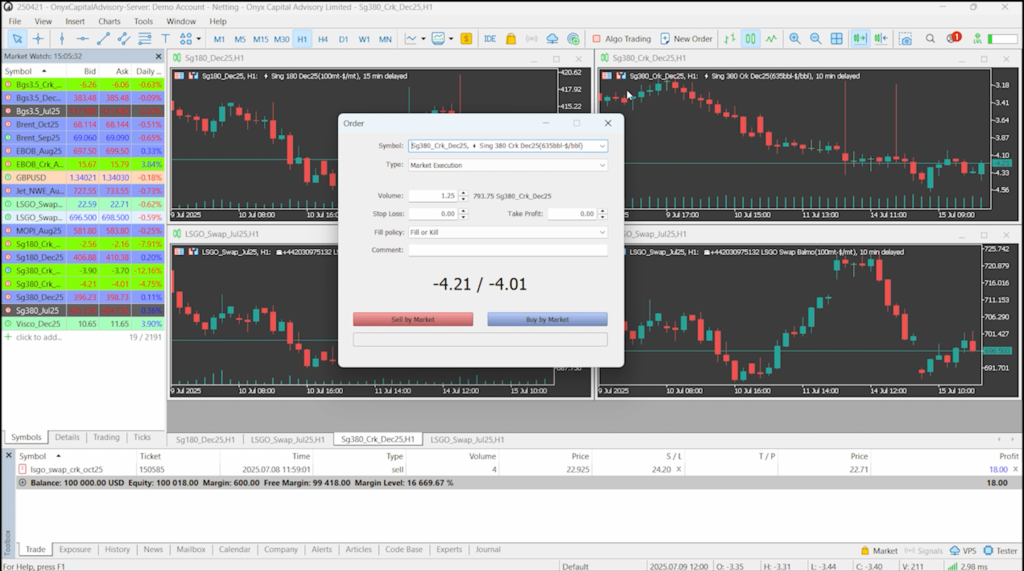Click the Comment input field
Image resolution: width=1024 pixels, height=571 pixels.
click(x=507, y=250)
